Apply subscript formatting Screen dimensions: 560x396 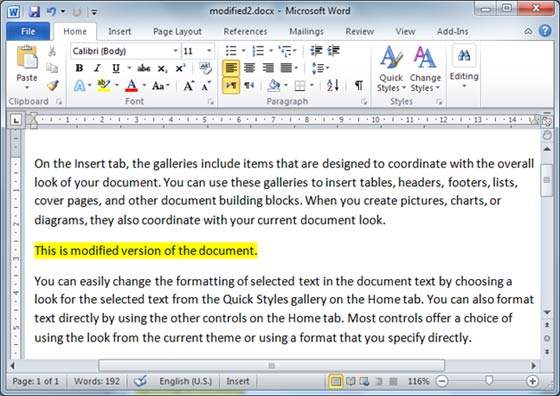tap(162, 68)
